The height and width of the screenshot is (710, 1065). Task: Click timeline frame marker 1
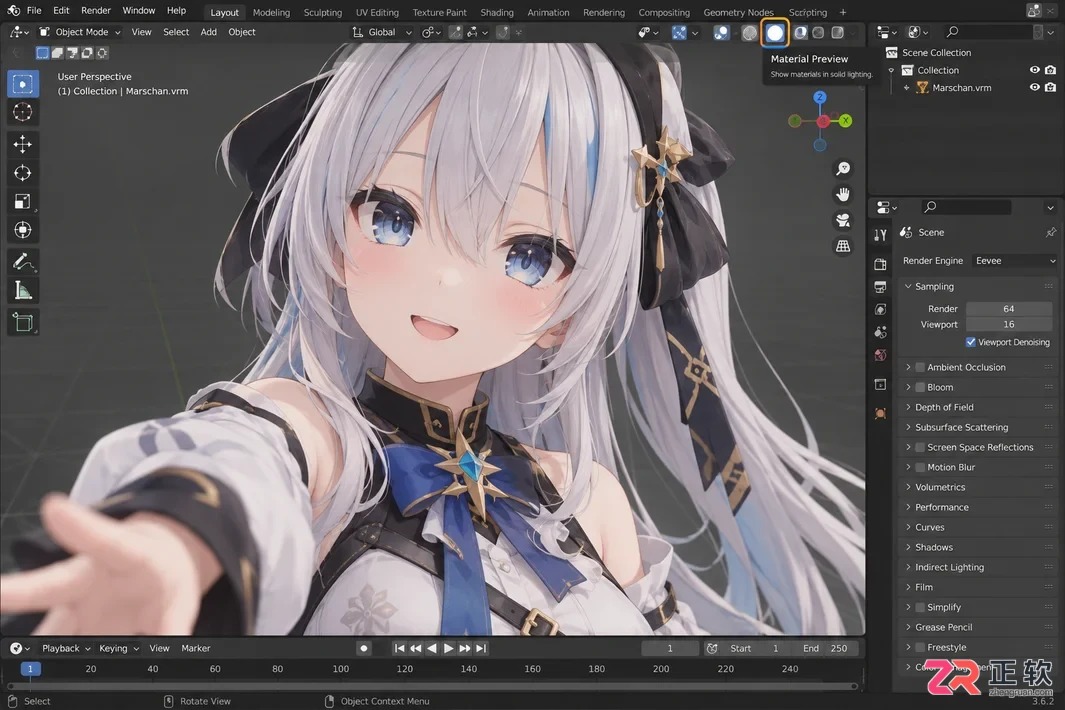coord(30,669)
